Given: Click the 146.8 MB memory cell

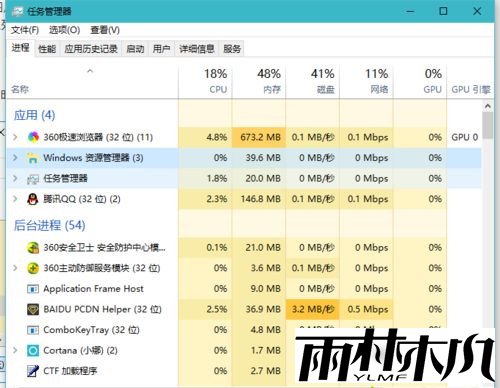Looking at the screenshot, I should (x=259, y=199).
